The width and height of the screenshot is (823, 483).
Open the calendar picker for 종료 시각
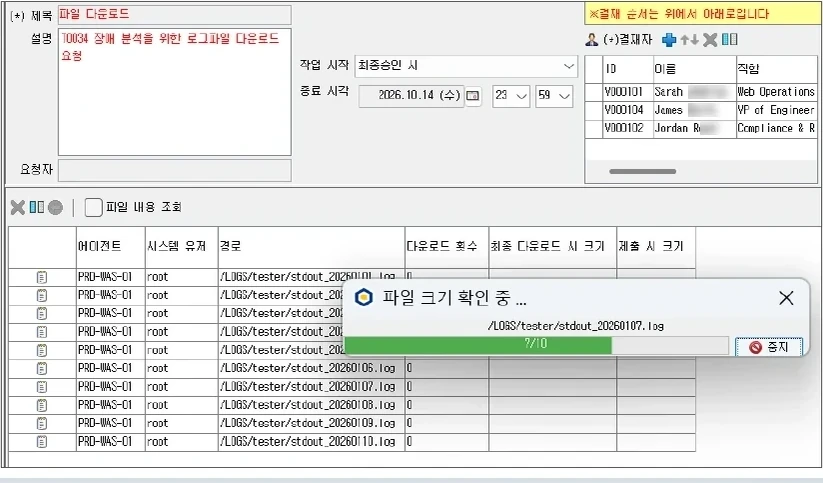[473, 96]
